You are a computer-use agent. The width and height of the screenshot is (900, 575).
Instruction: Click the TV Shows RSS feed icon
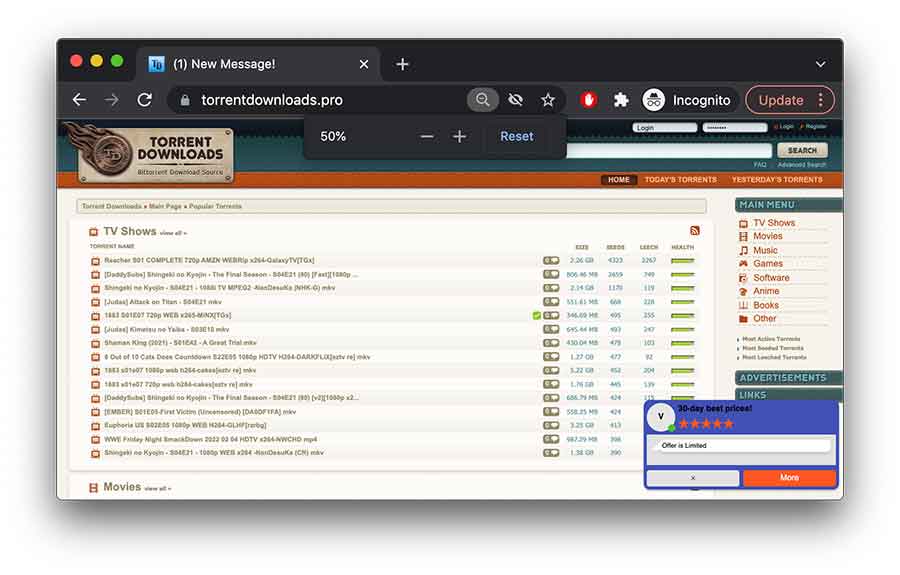pos(695,231)
